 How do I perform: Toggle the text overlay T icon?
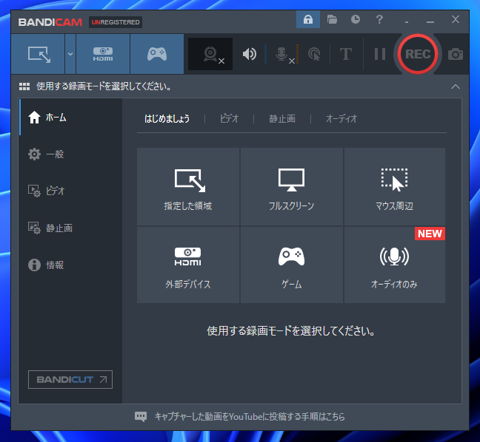(x=346, y=54)
